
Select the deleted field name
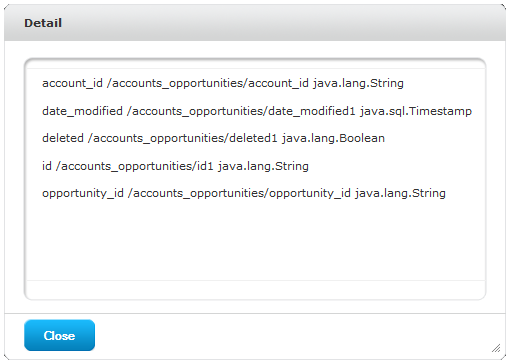63,138
